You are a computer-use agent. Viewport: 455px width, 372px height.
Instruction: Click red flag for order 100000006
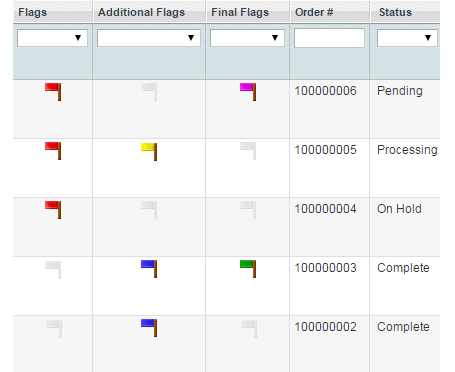pos(53,92)
